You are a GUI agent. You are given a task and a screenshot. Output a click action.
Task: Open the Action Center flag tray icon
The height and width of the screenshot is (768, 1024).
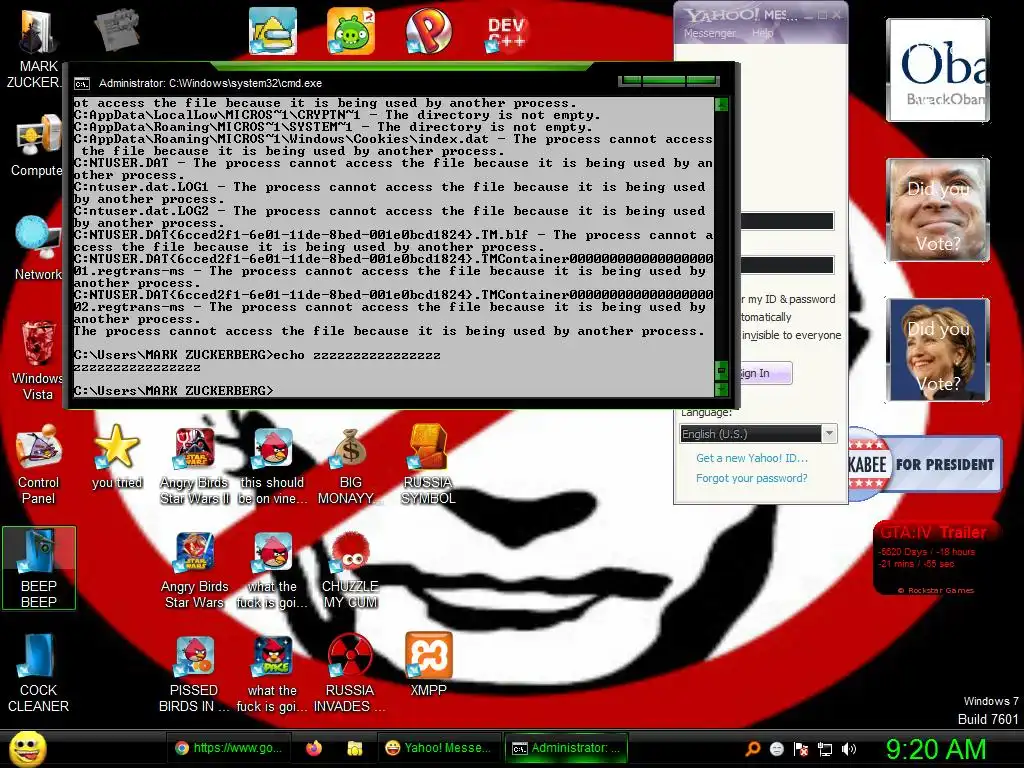coord(801,749)
